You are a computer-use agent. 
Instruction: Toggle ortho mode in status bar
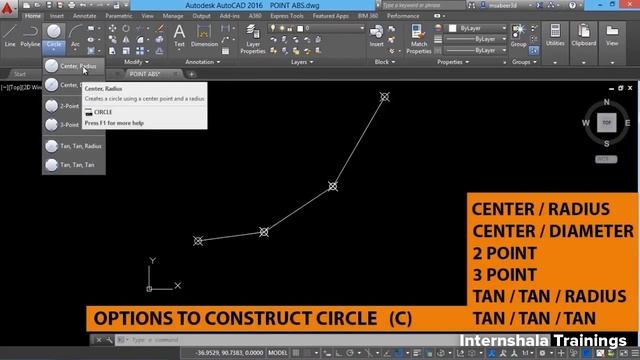tap(339, 353)
